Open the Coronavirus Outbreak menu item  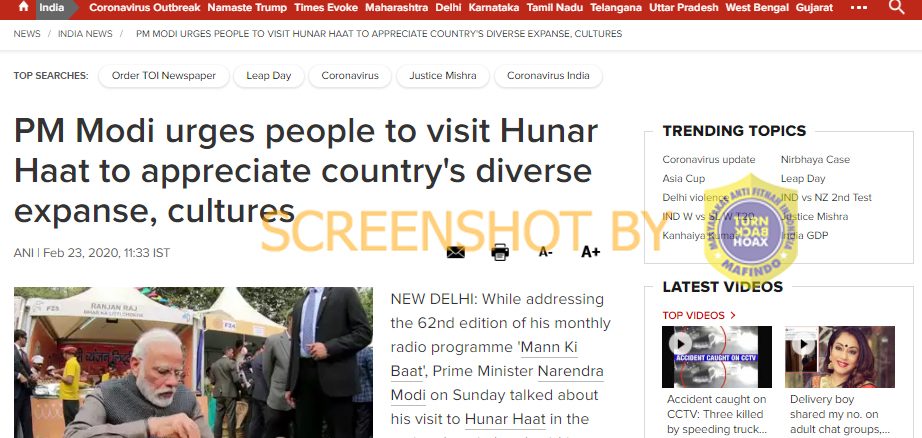click(145, 8)
